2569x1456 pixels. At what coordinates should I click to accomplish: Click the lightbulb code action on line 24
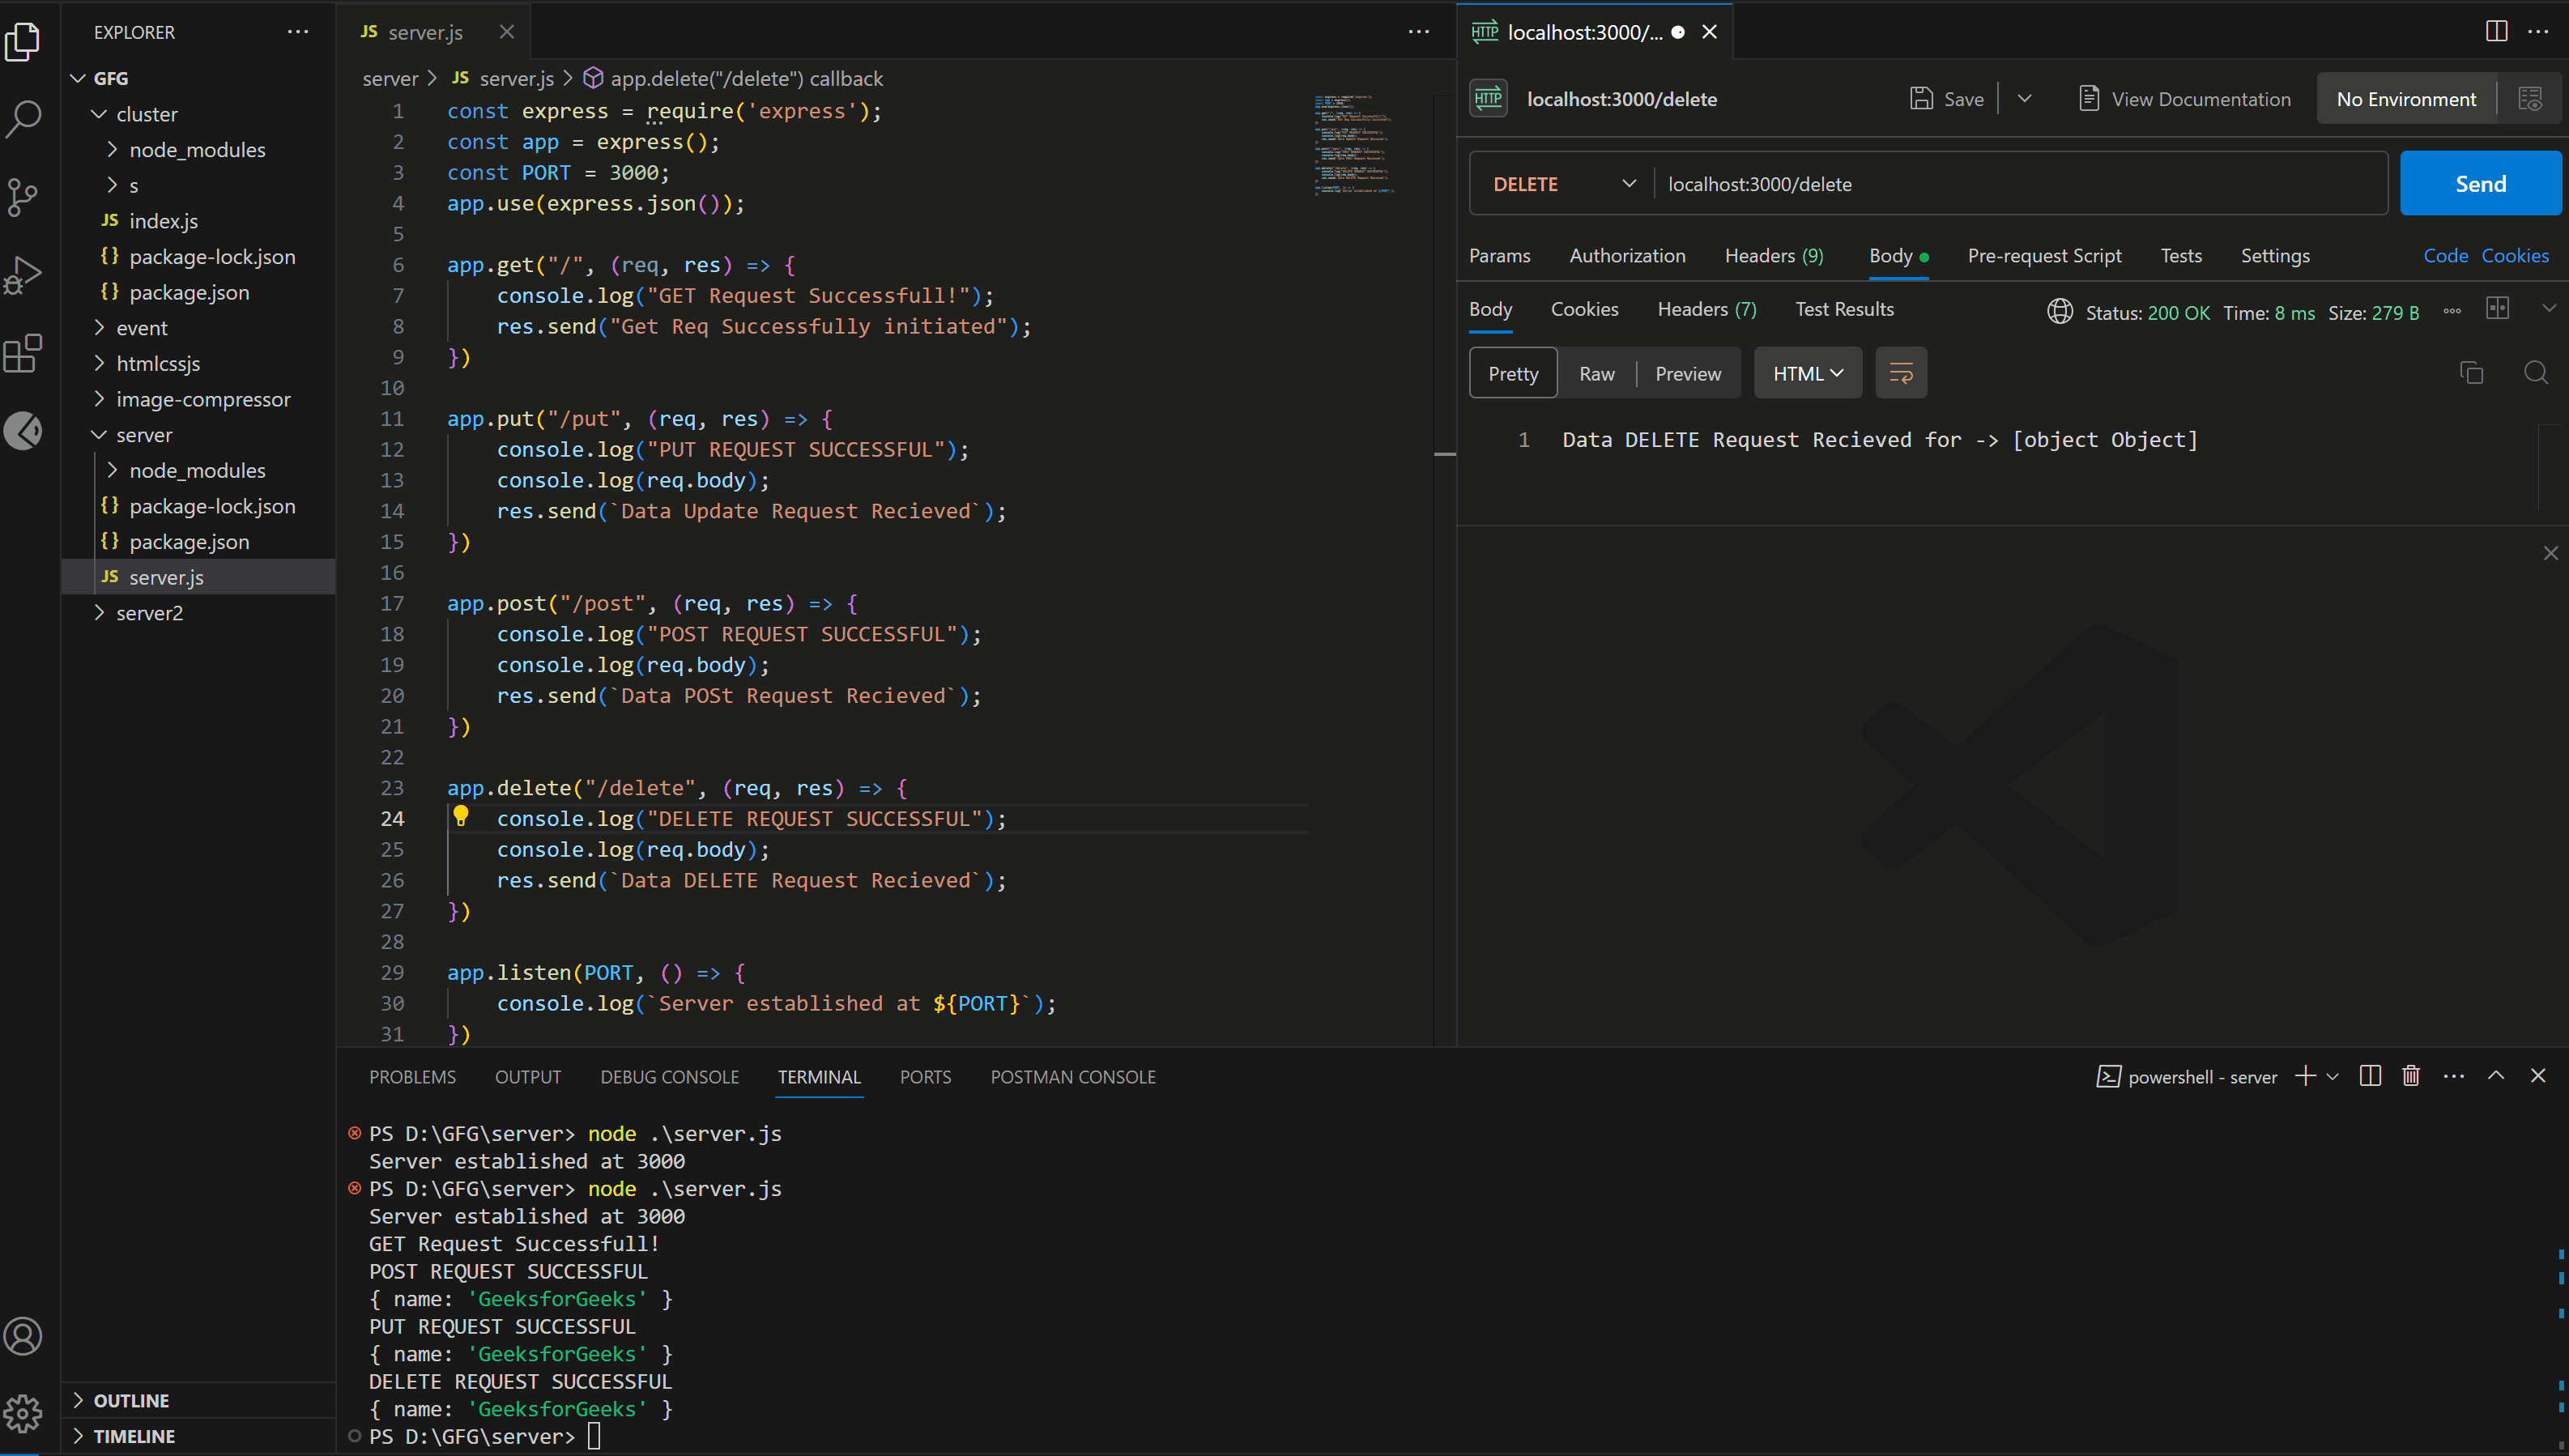pyautogui.click(x=461, y=816)
